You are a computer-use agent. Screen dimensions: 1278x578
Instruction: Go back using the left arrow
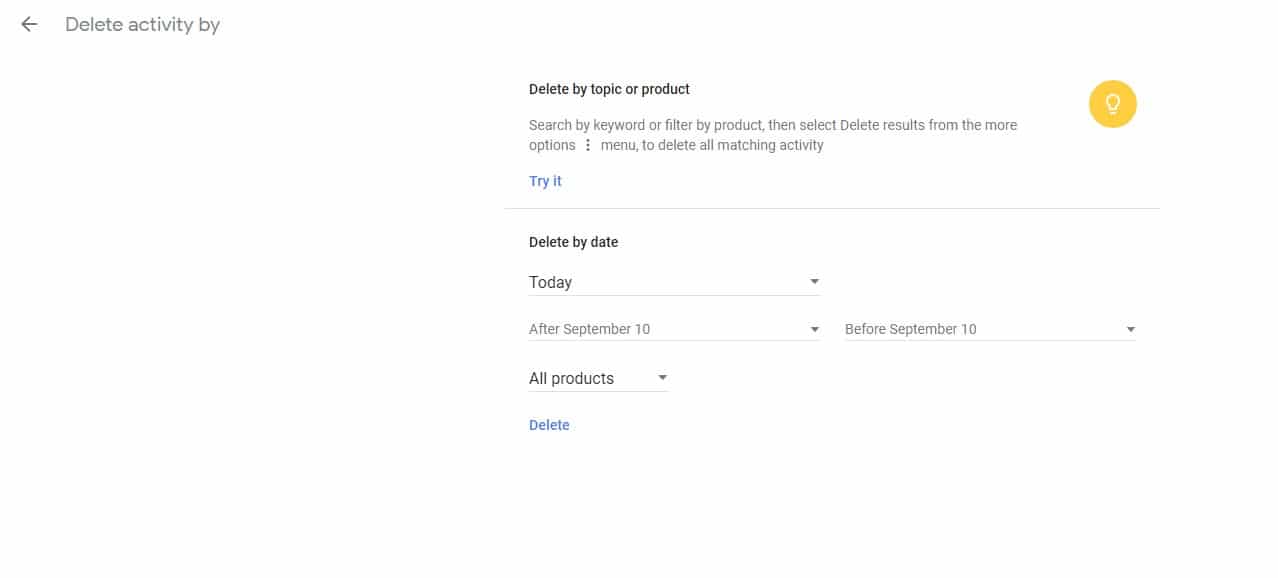tap(29, 24)
